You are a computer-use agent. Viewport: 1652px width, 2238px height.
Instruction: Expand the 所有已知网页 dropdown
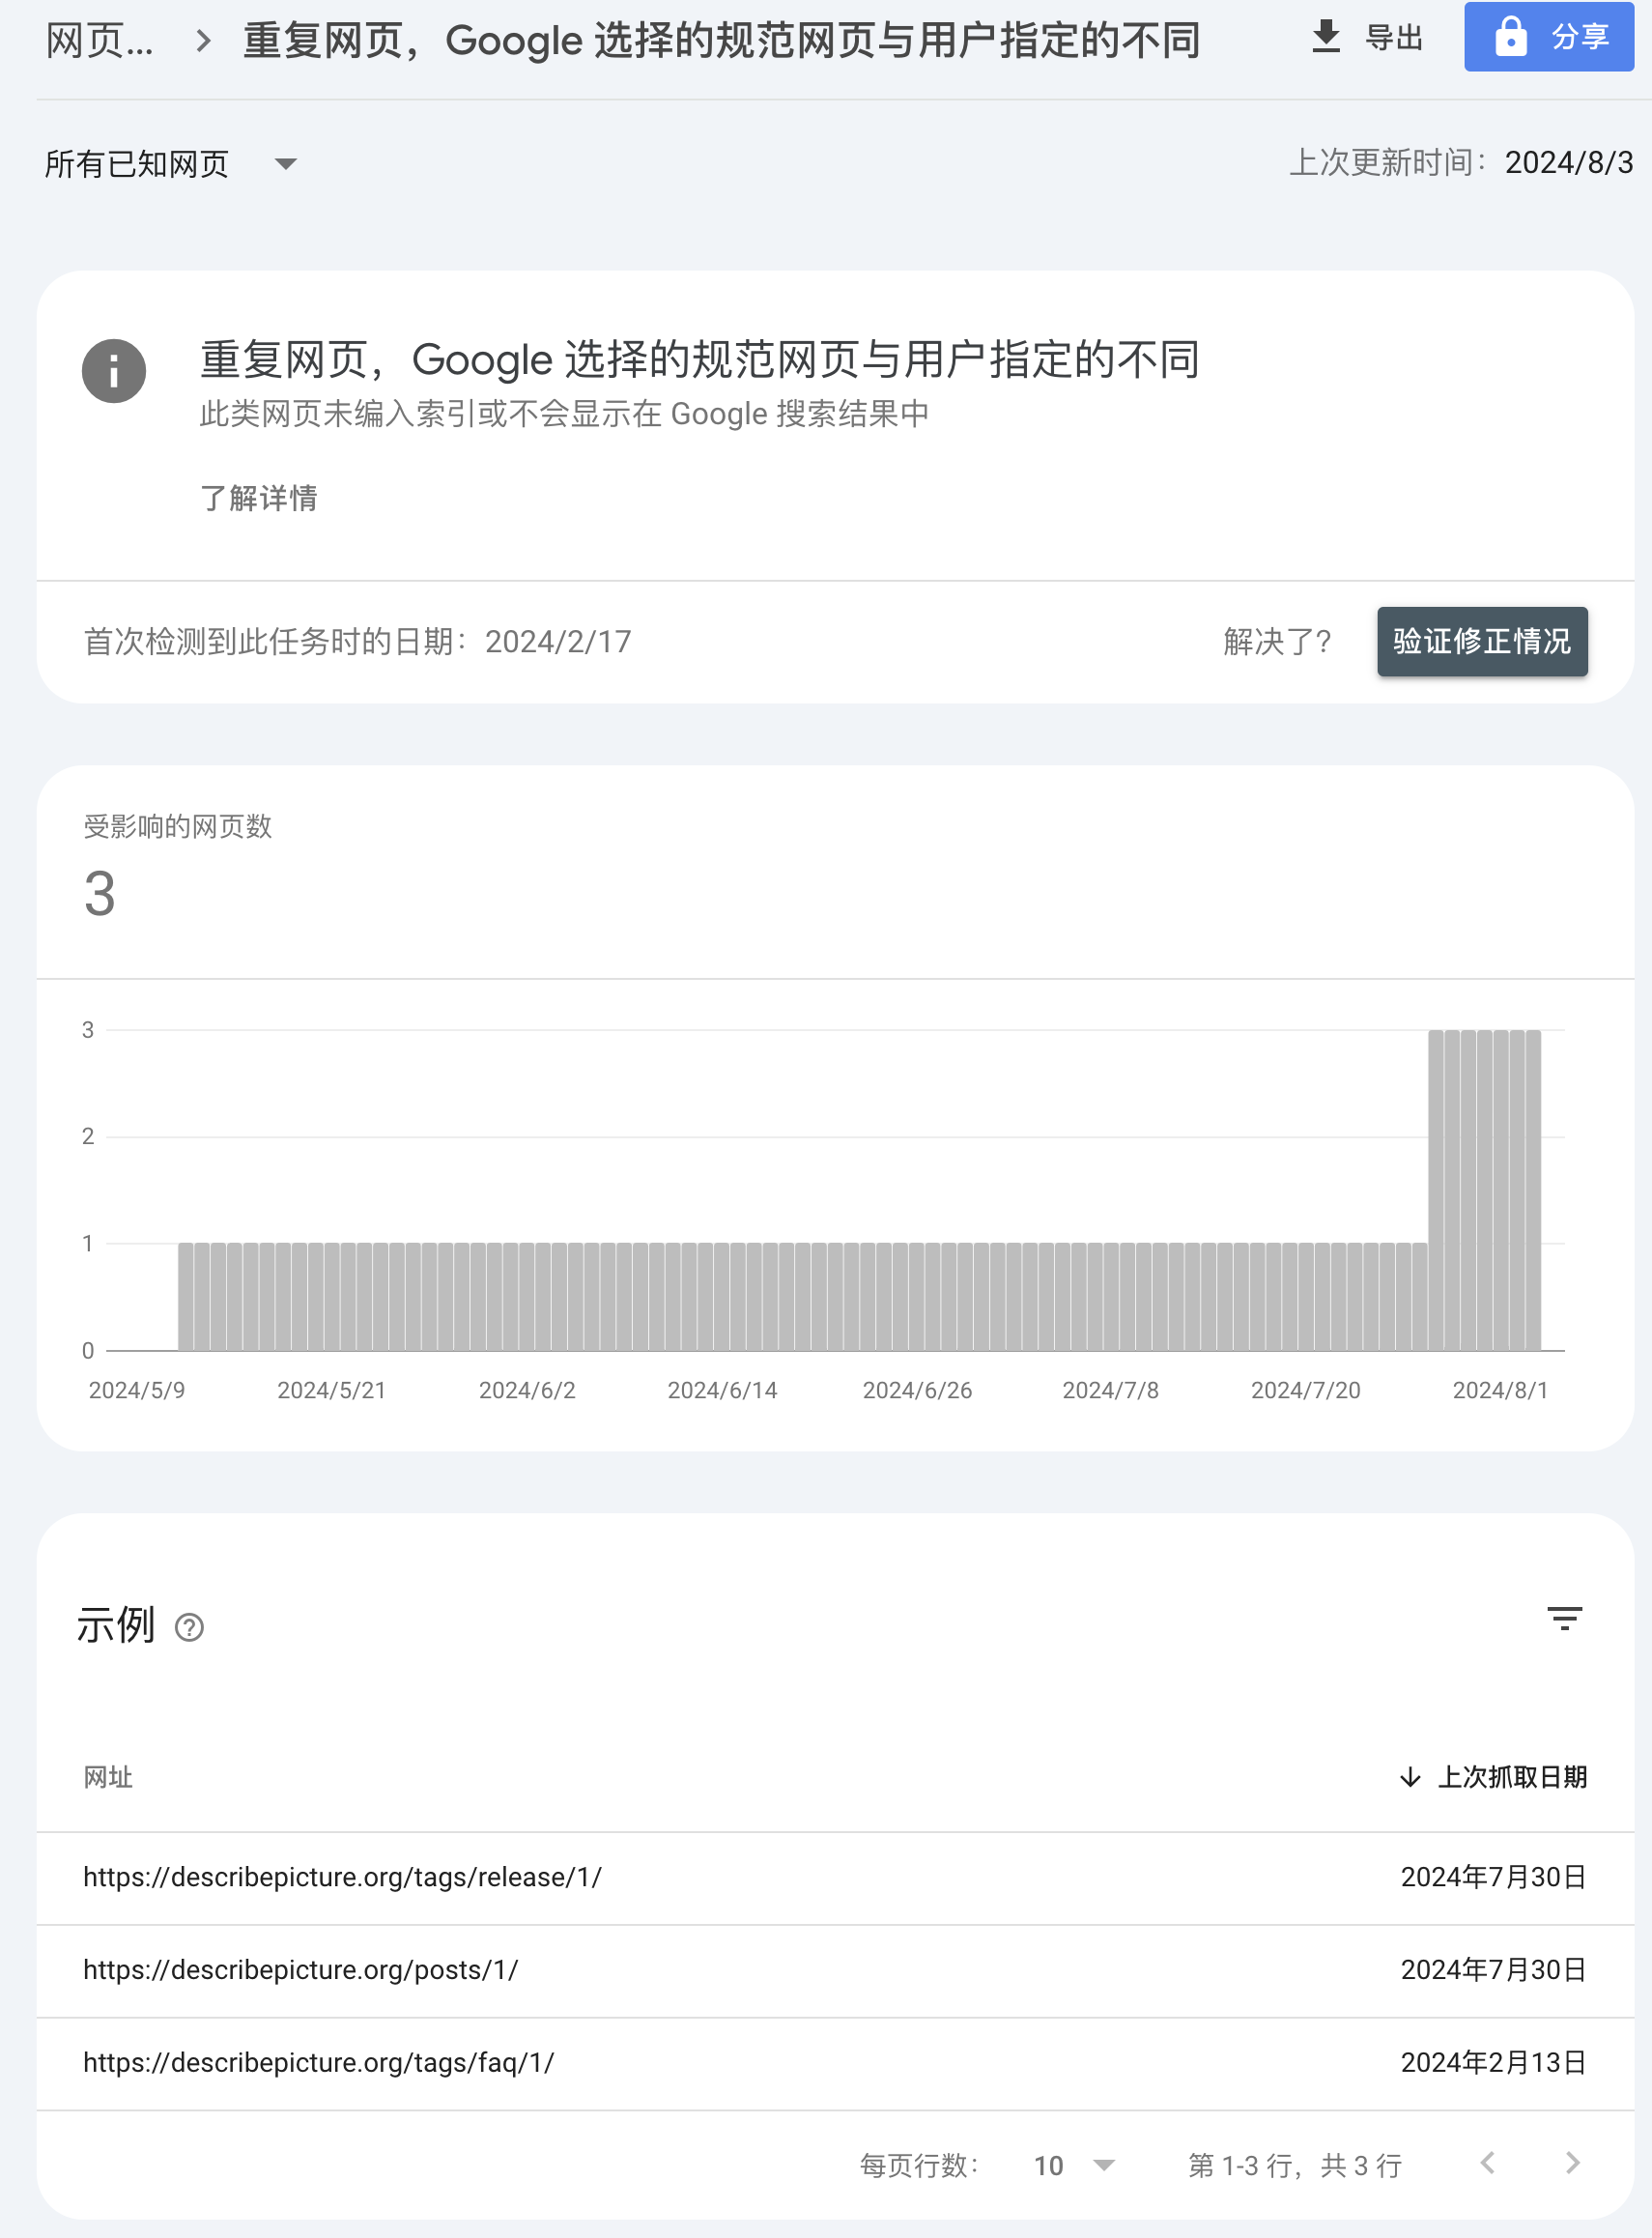[x=171, y=163]
